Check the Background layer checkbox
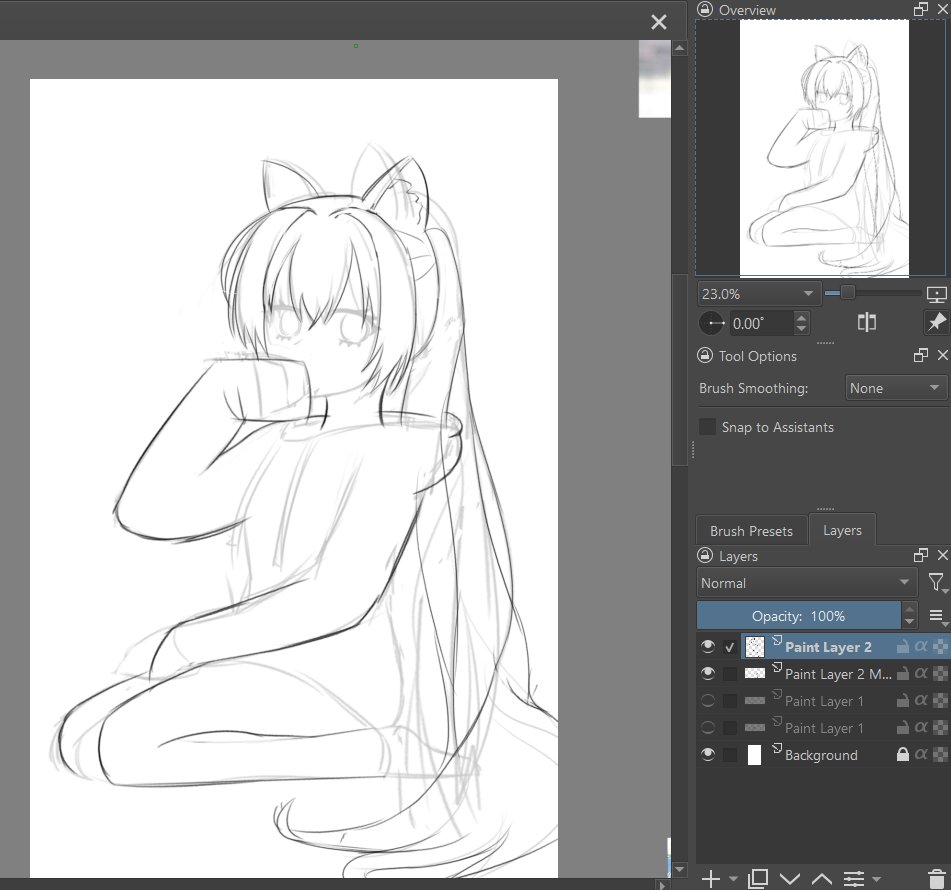This screenshot has width=951, height=890. point(730,755)
